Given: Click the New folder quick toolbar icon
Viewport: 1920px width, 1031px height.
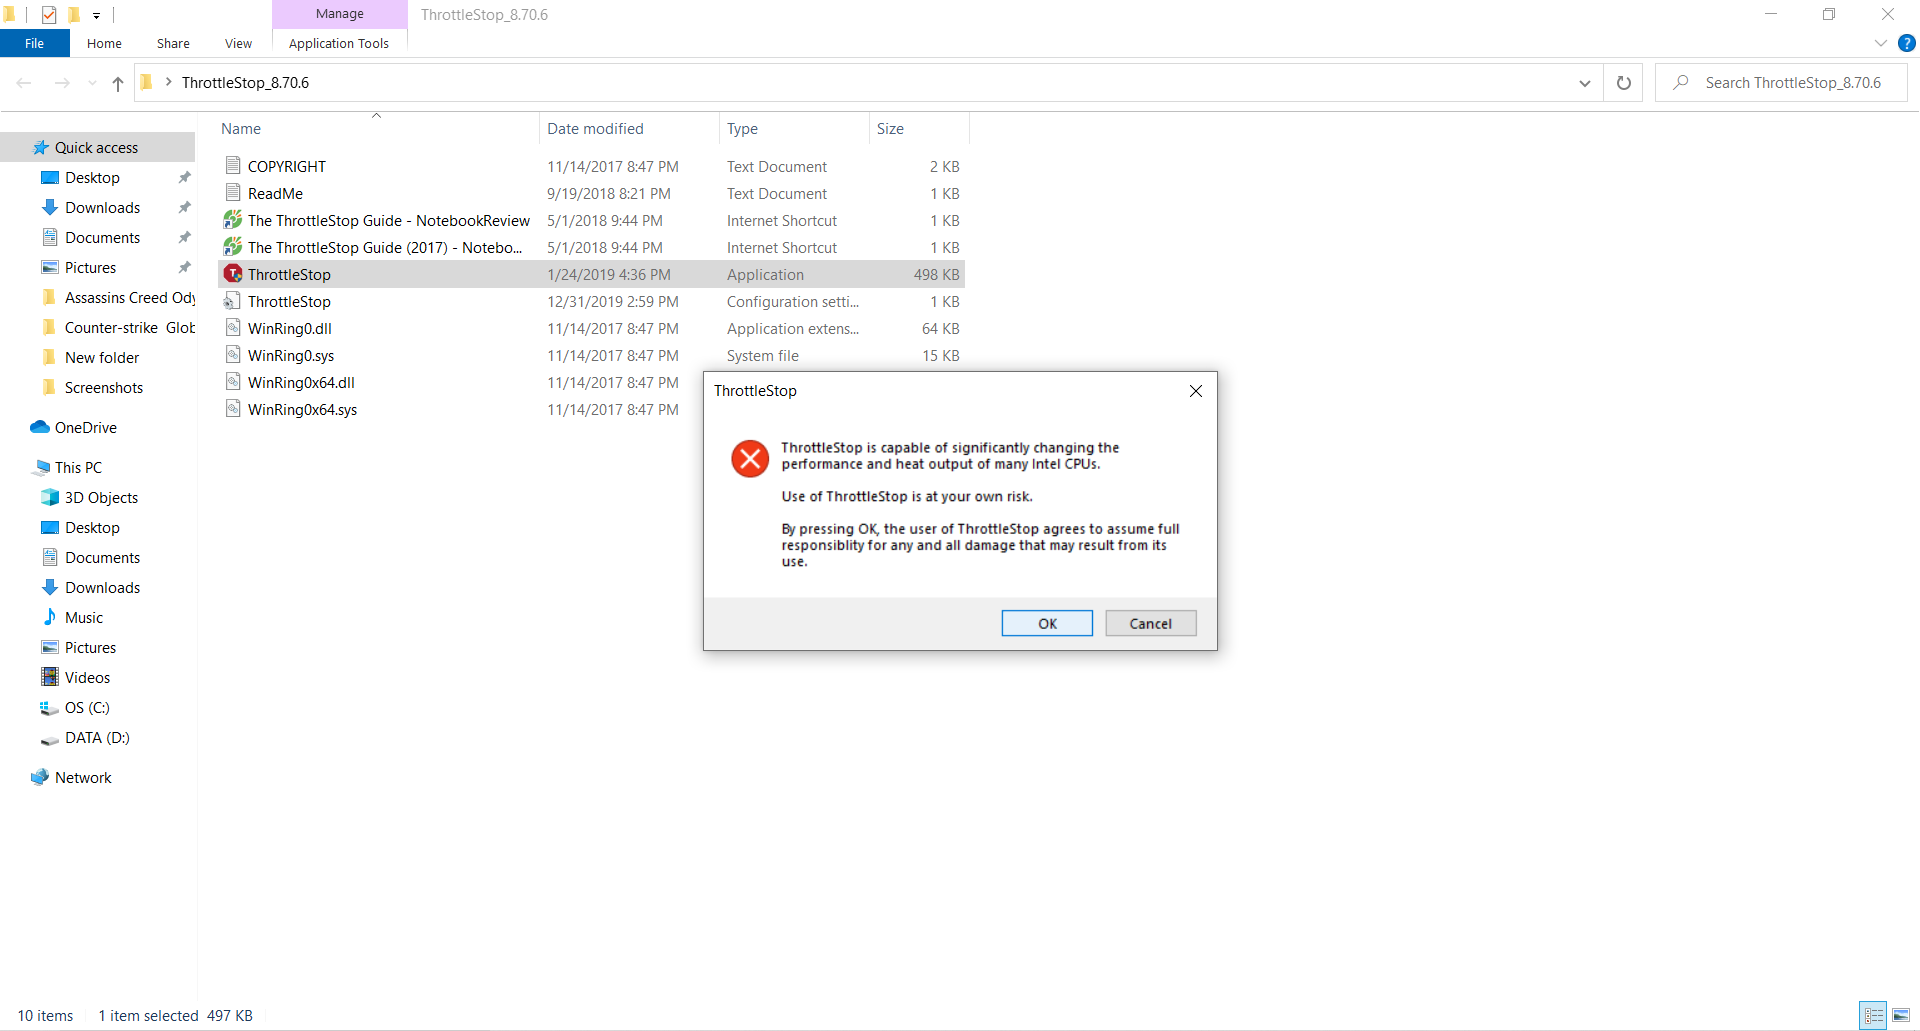Looking at the screenshot, I should point(73,15).
